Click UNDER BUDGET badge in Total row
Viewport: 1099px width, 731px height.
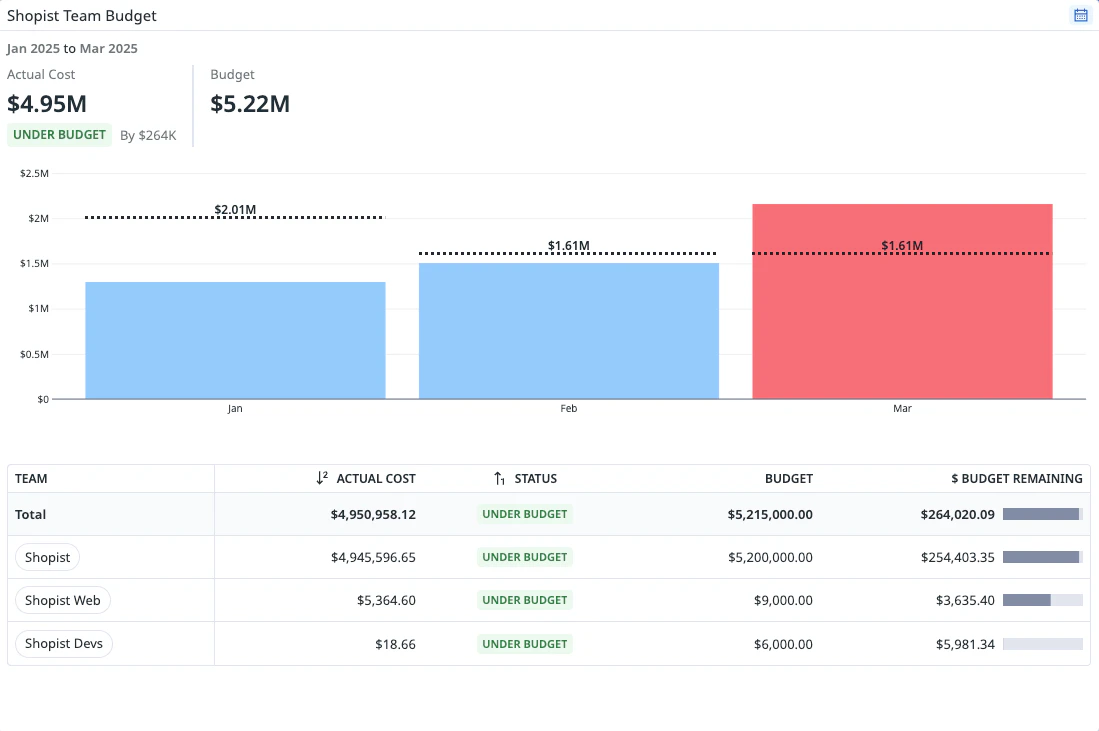tap(525, 514)
